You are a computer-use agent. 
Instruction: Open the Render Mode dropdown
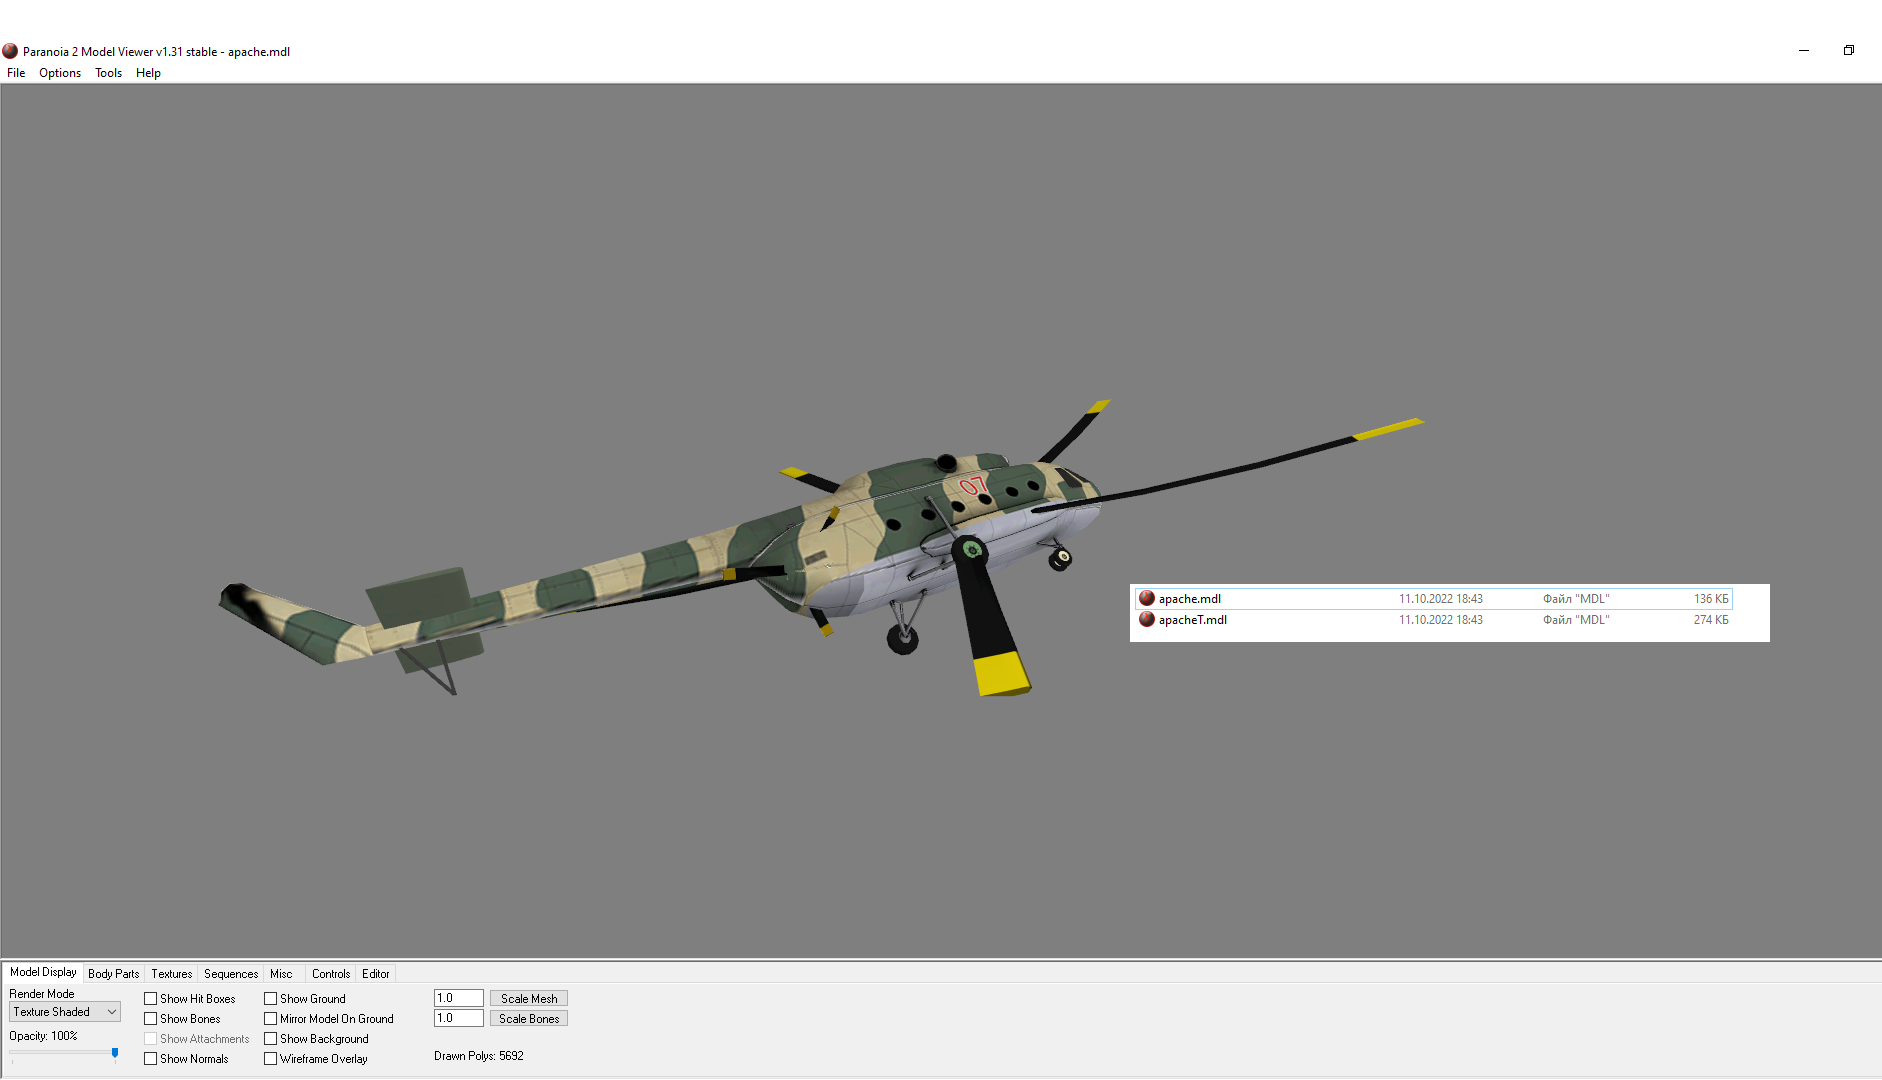click(x=65, y=1012)
